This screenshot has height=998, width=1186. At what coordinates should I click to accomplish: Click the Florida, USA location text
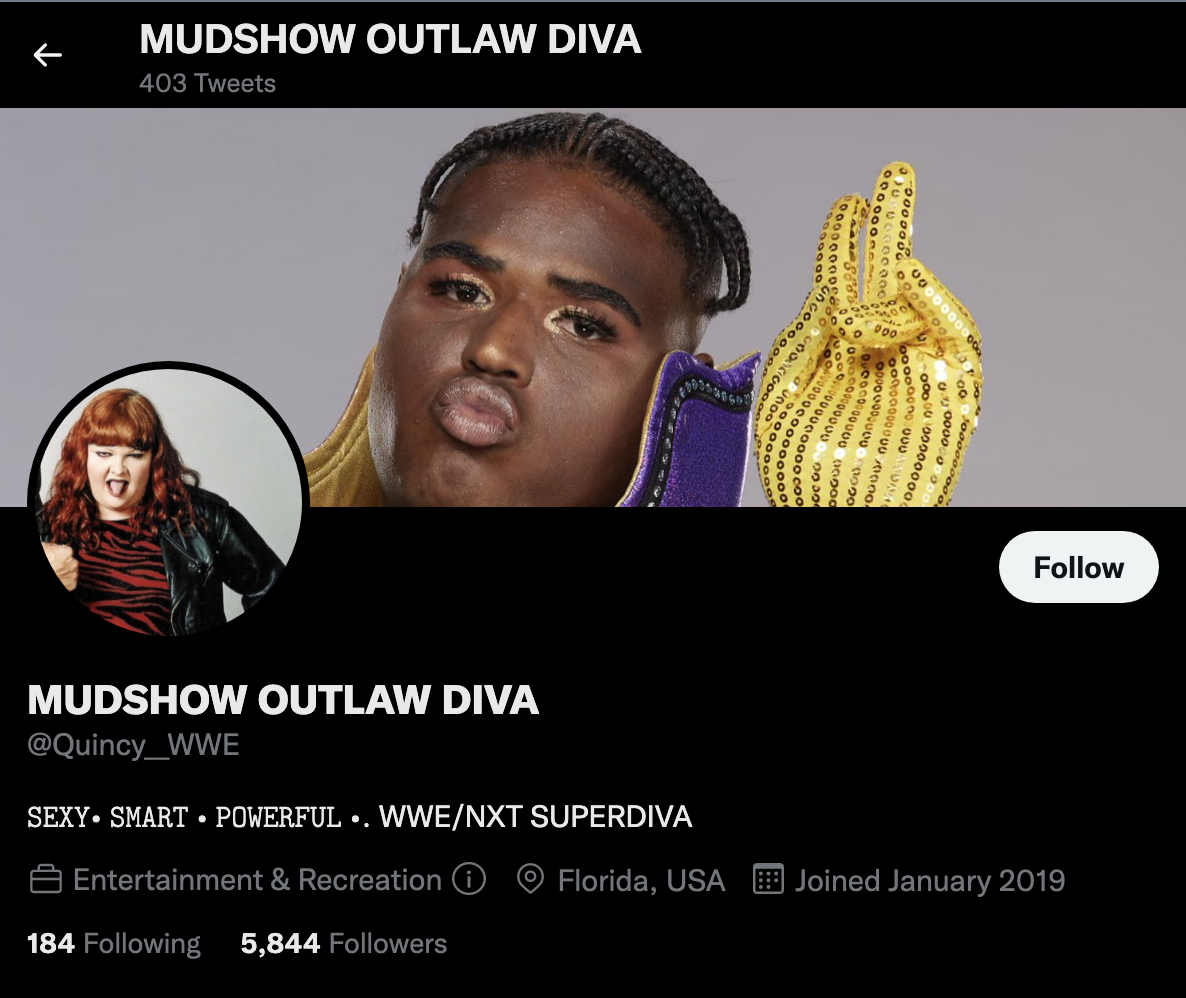[641, 881]
